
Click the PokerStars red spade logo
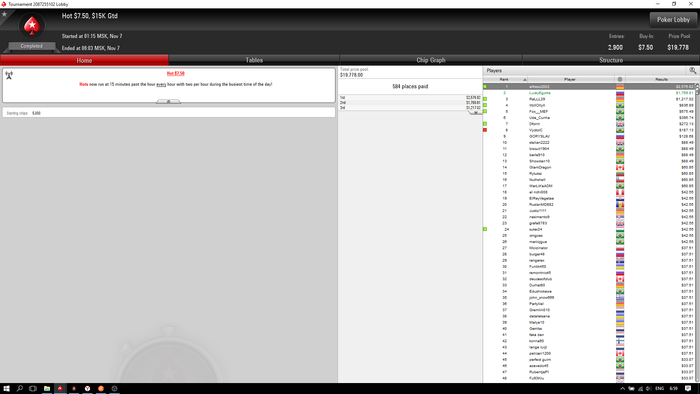(32, 26)
